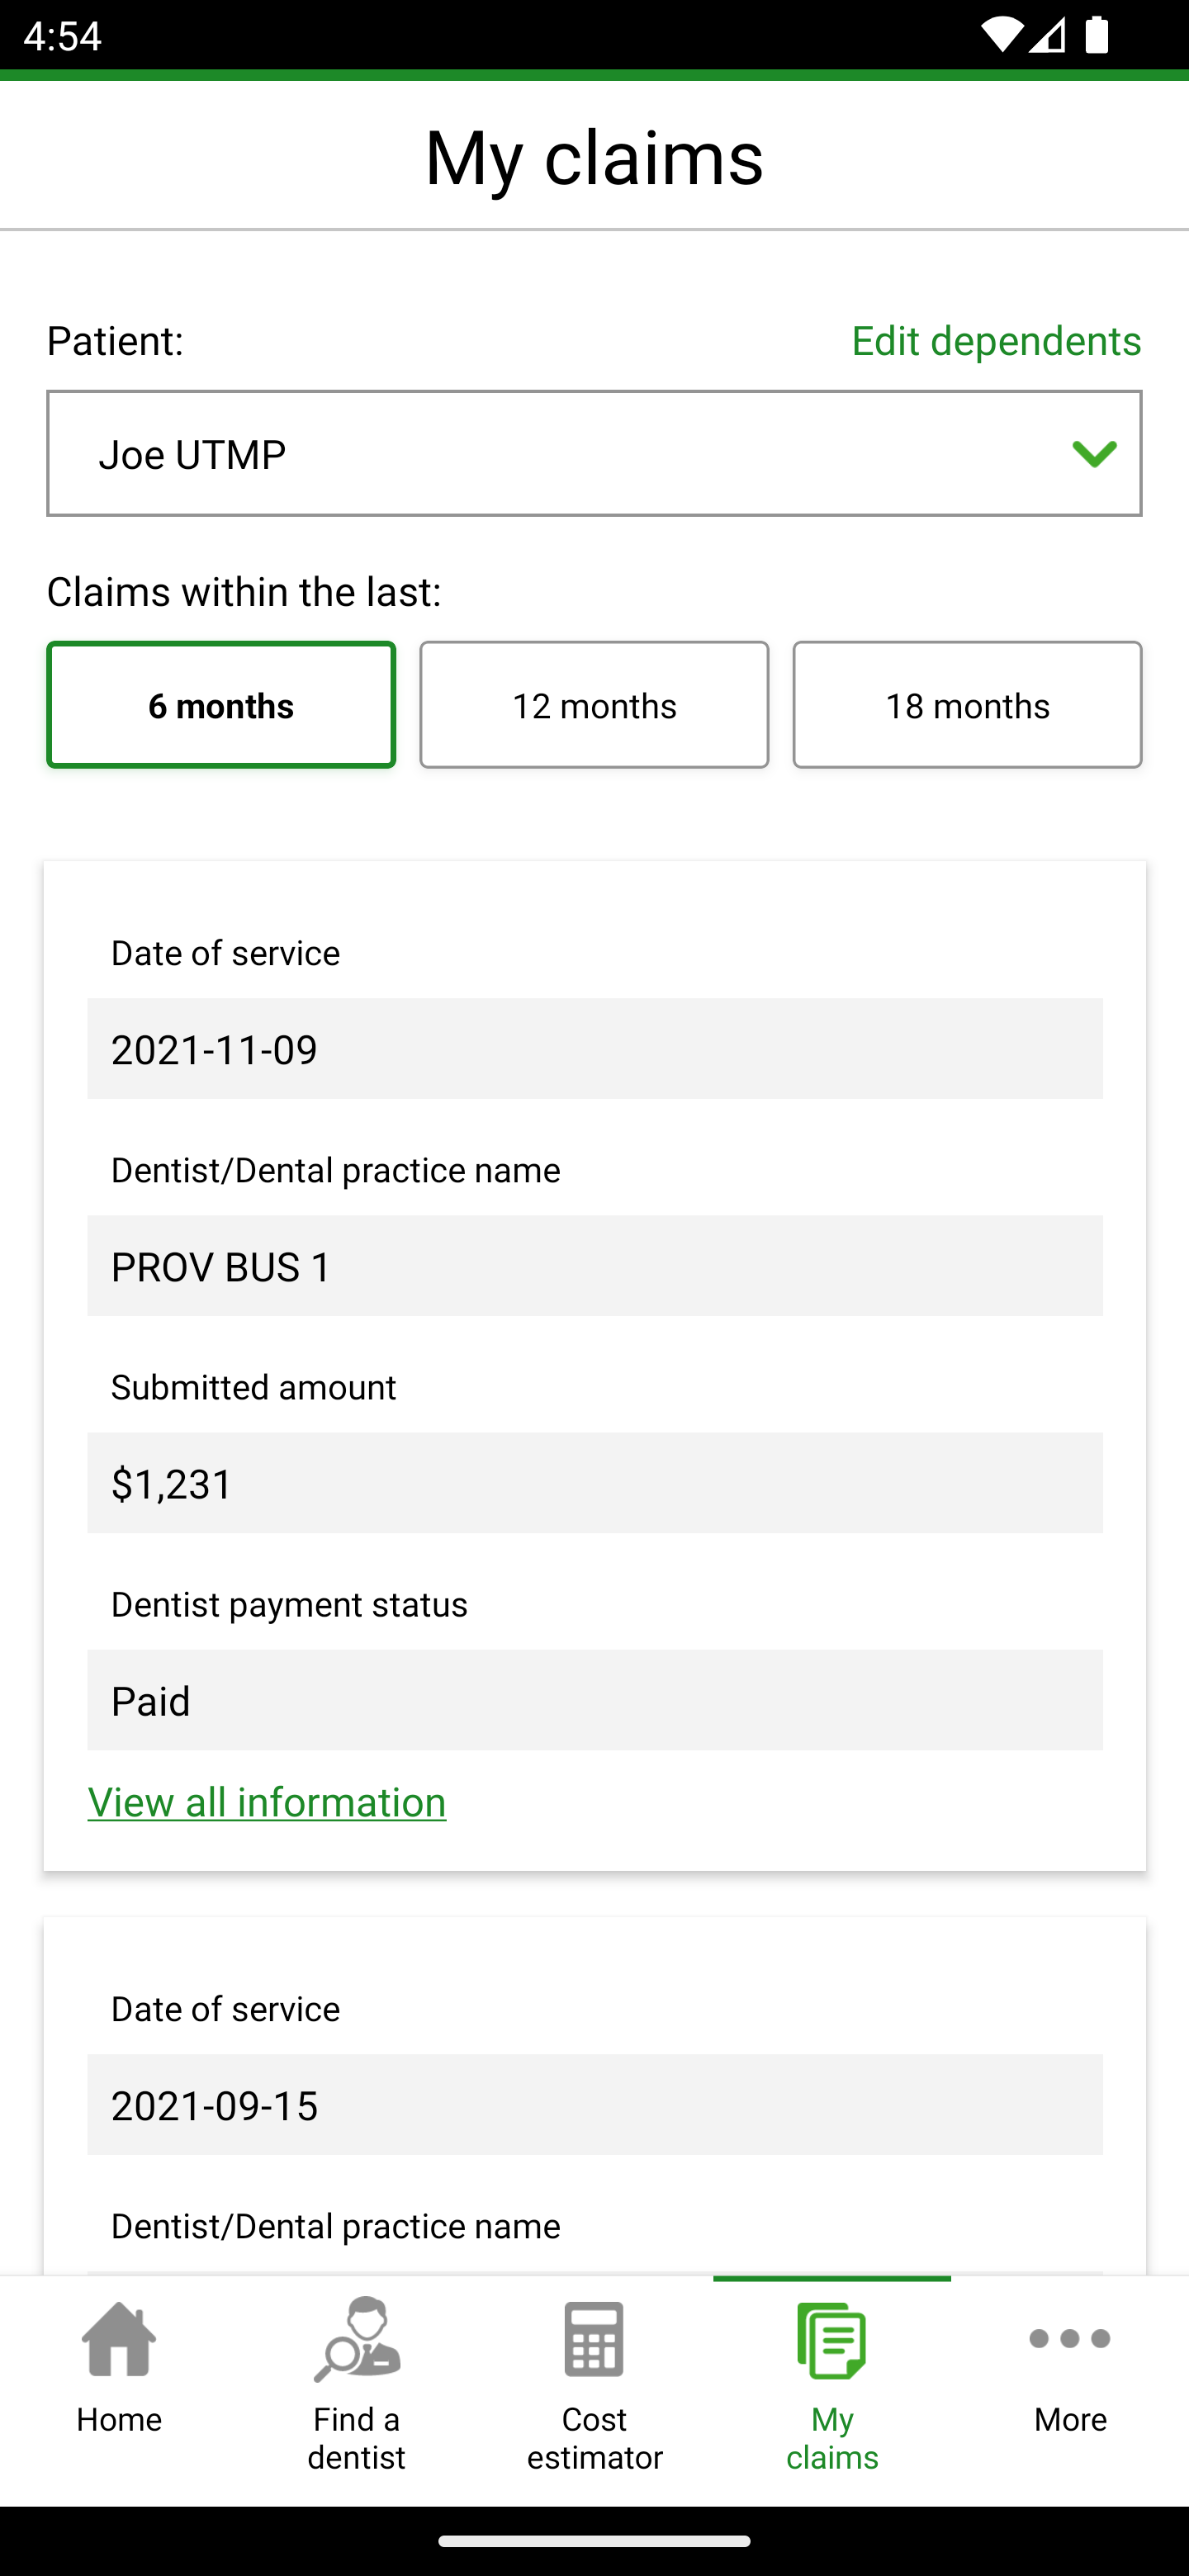The image size is (1189, 2576).
Task: Tap the PROV BUS 1 practice name field
Action: pyautogui.click(x=594, y=1266)
